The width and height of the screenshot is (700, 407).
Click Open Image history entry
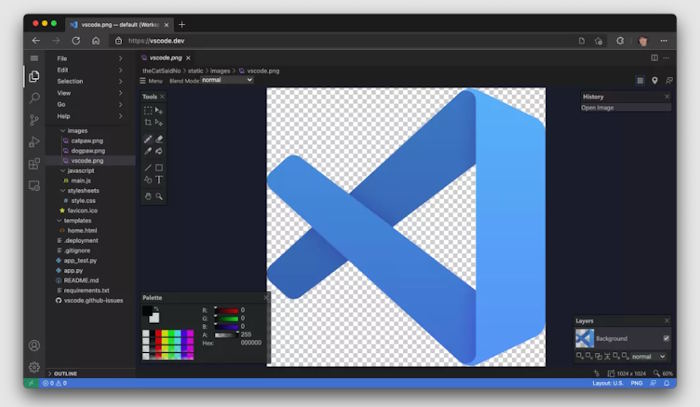click(x=625, y=108)
